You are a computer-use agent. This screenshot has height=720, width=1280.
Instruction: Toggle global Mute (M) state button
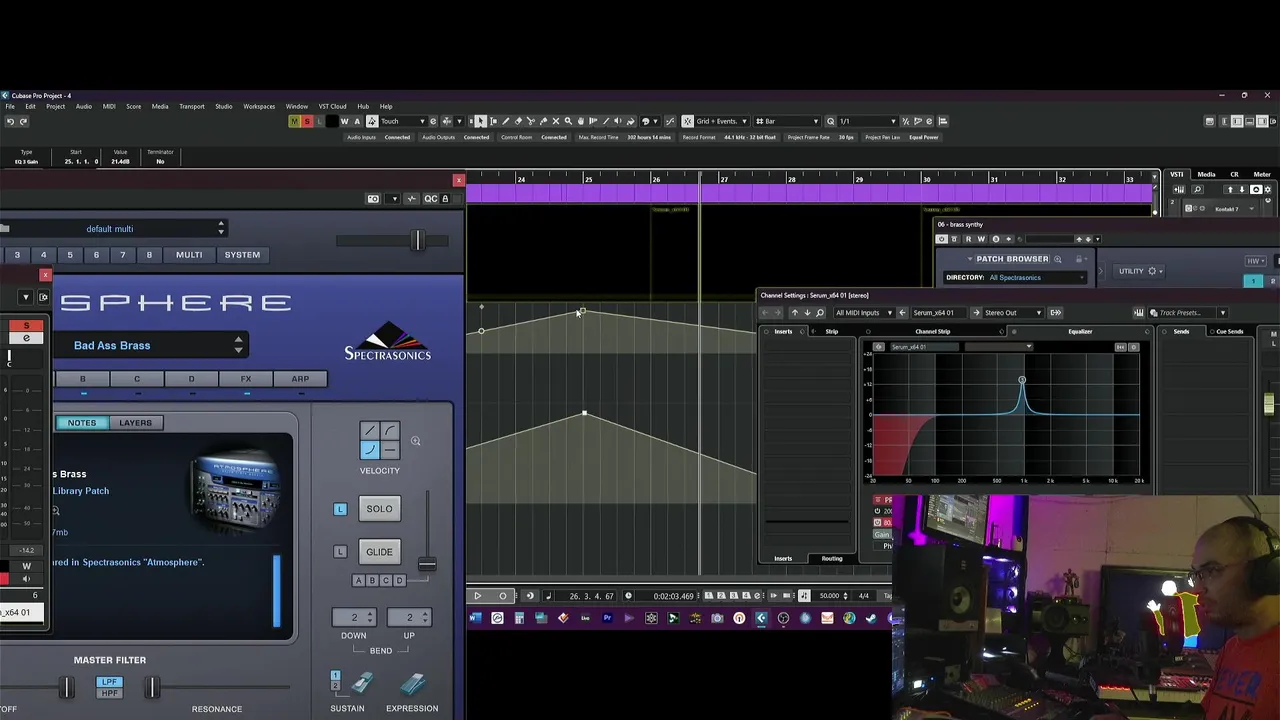pos(294,121)
